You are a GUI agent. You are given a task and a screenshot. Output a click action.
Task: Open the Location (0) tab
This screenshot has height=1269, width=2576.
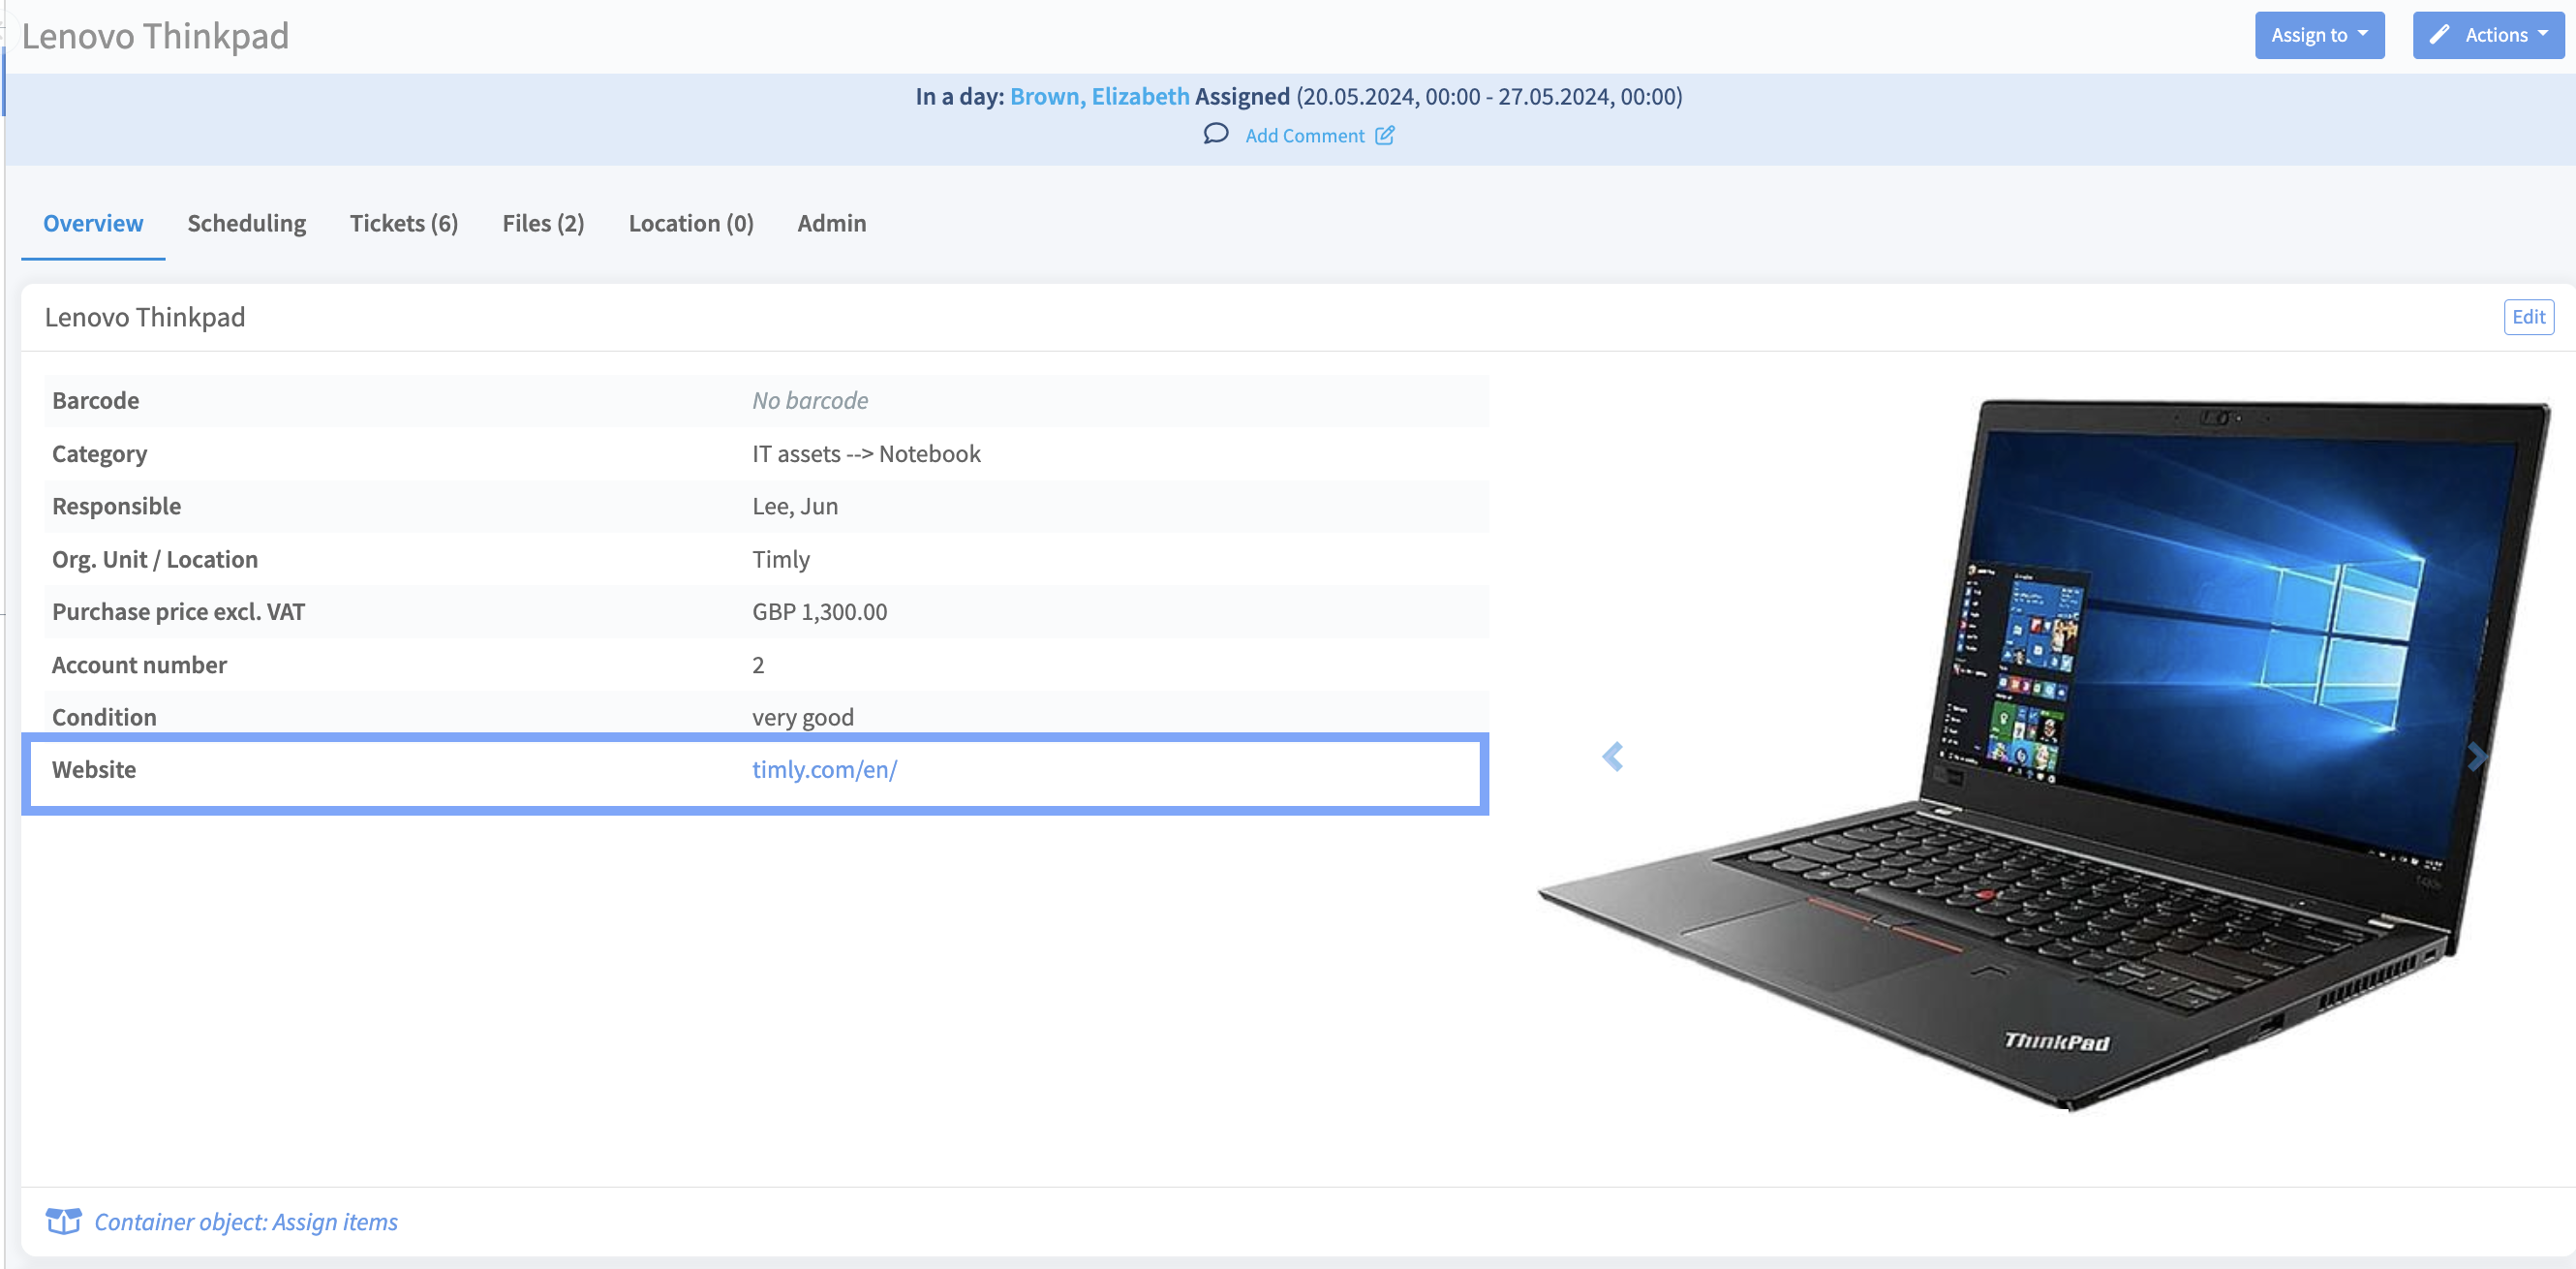691,223
